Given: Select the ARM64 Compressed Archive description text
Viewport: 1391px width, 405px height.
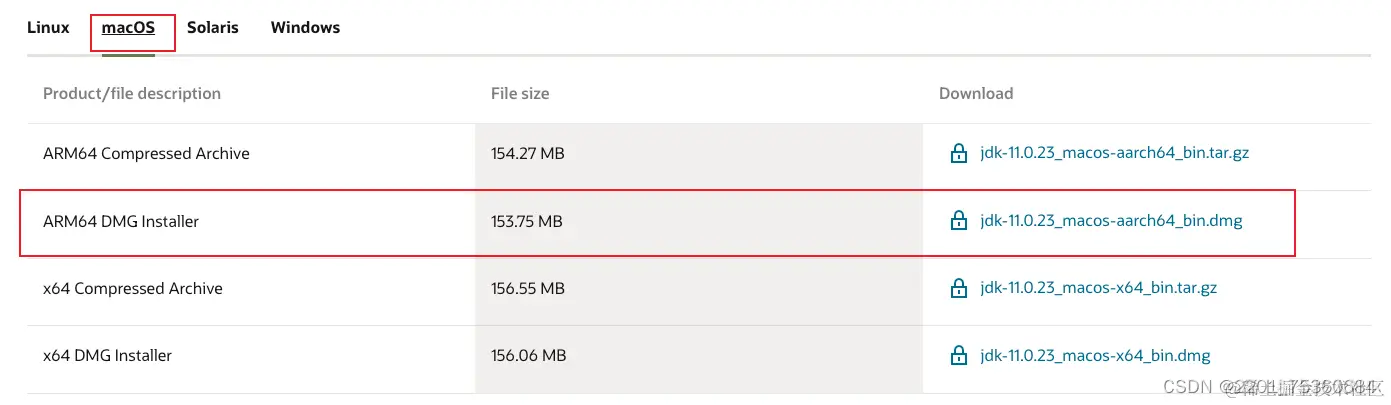Looking at the screenshot, I should click(x=146, y=154).
